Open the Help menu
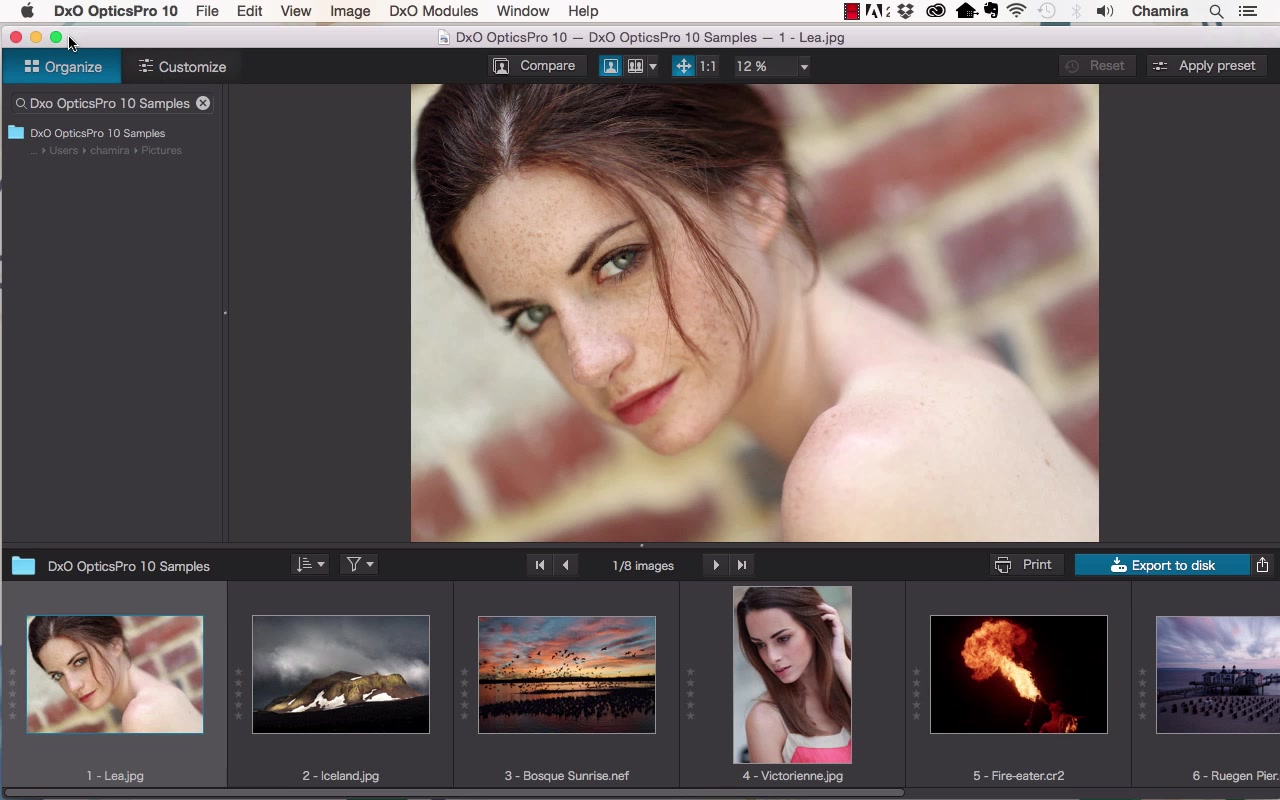1280x800 pixels. 583,11
